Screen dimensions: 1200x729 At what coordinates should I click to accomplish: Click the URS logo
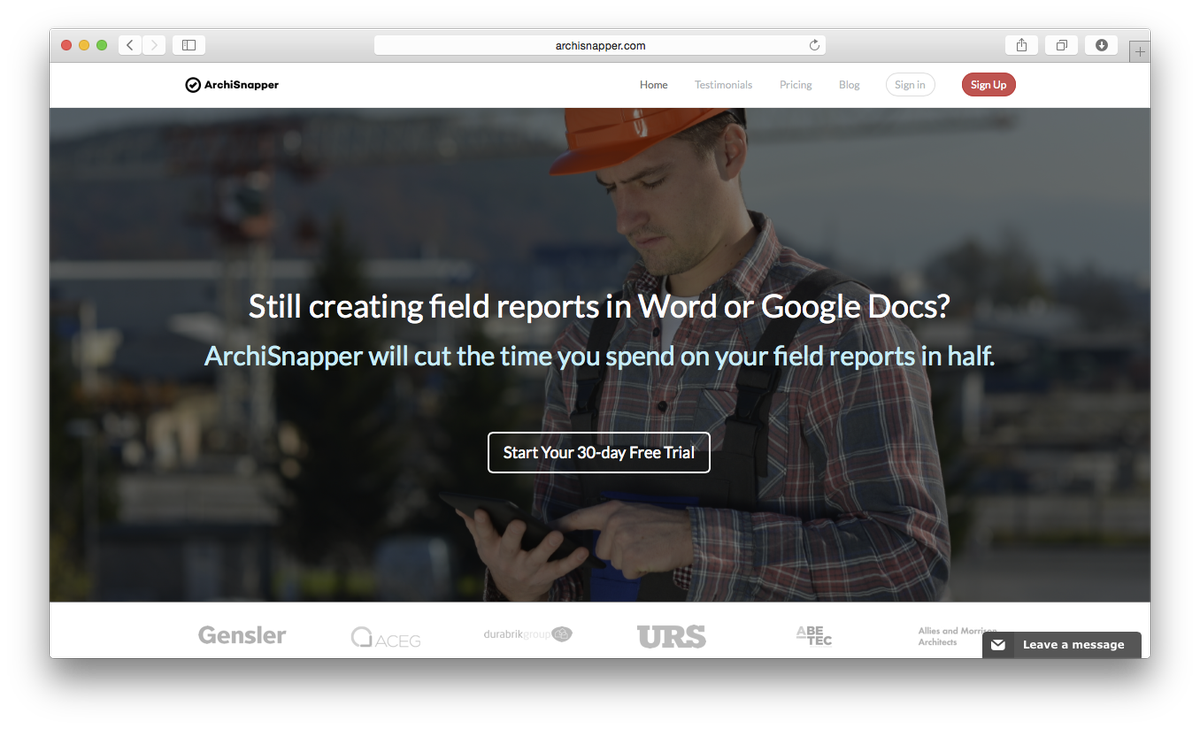click(x=671, y=636)
